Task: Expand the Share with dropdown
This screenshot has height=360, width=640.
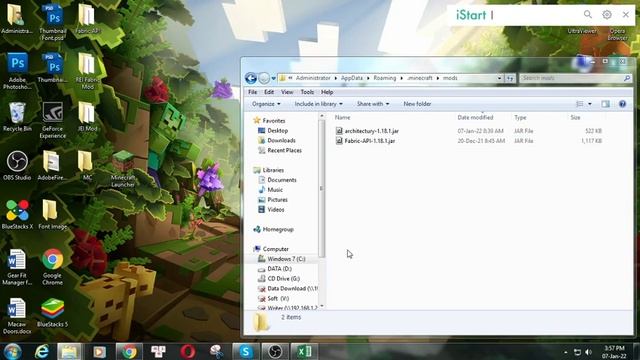Action: tap(373, 104)
